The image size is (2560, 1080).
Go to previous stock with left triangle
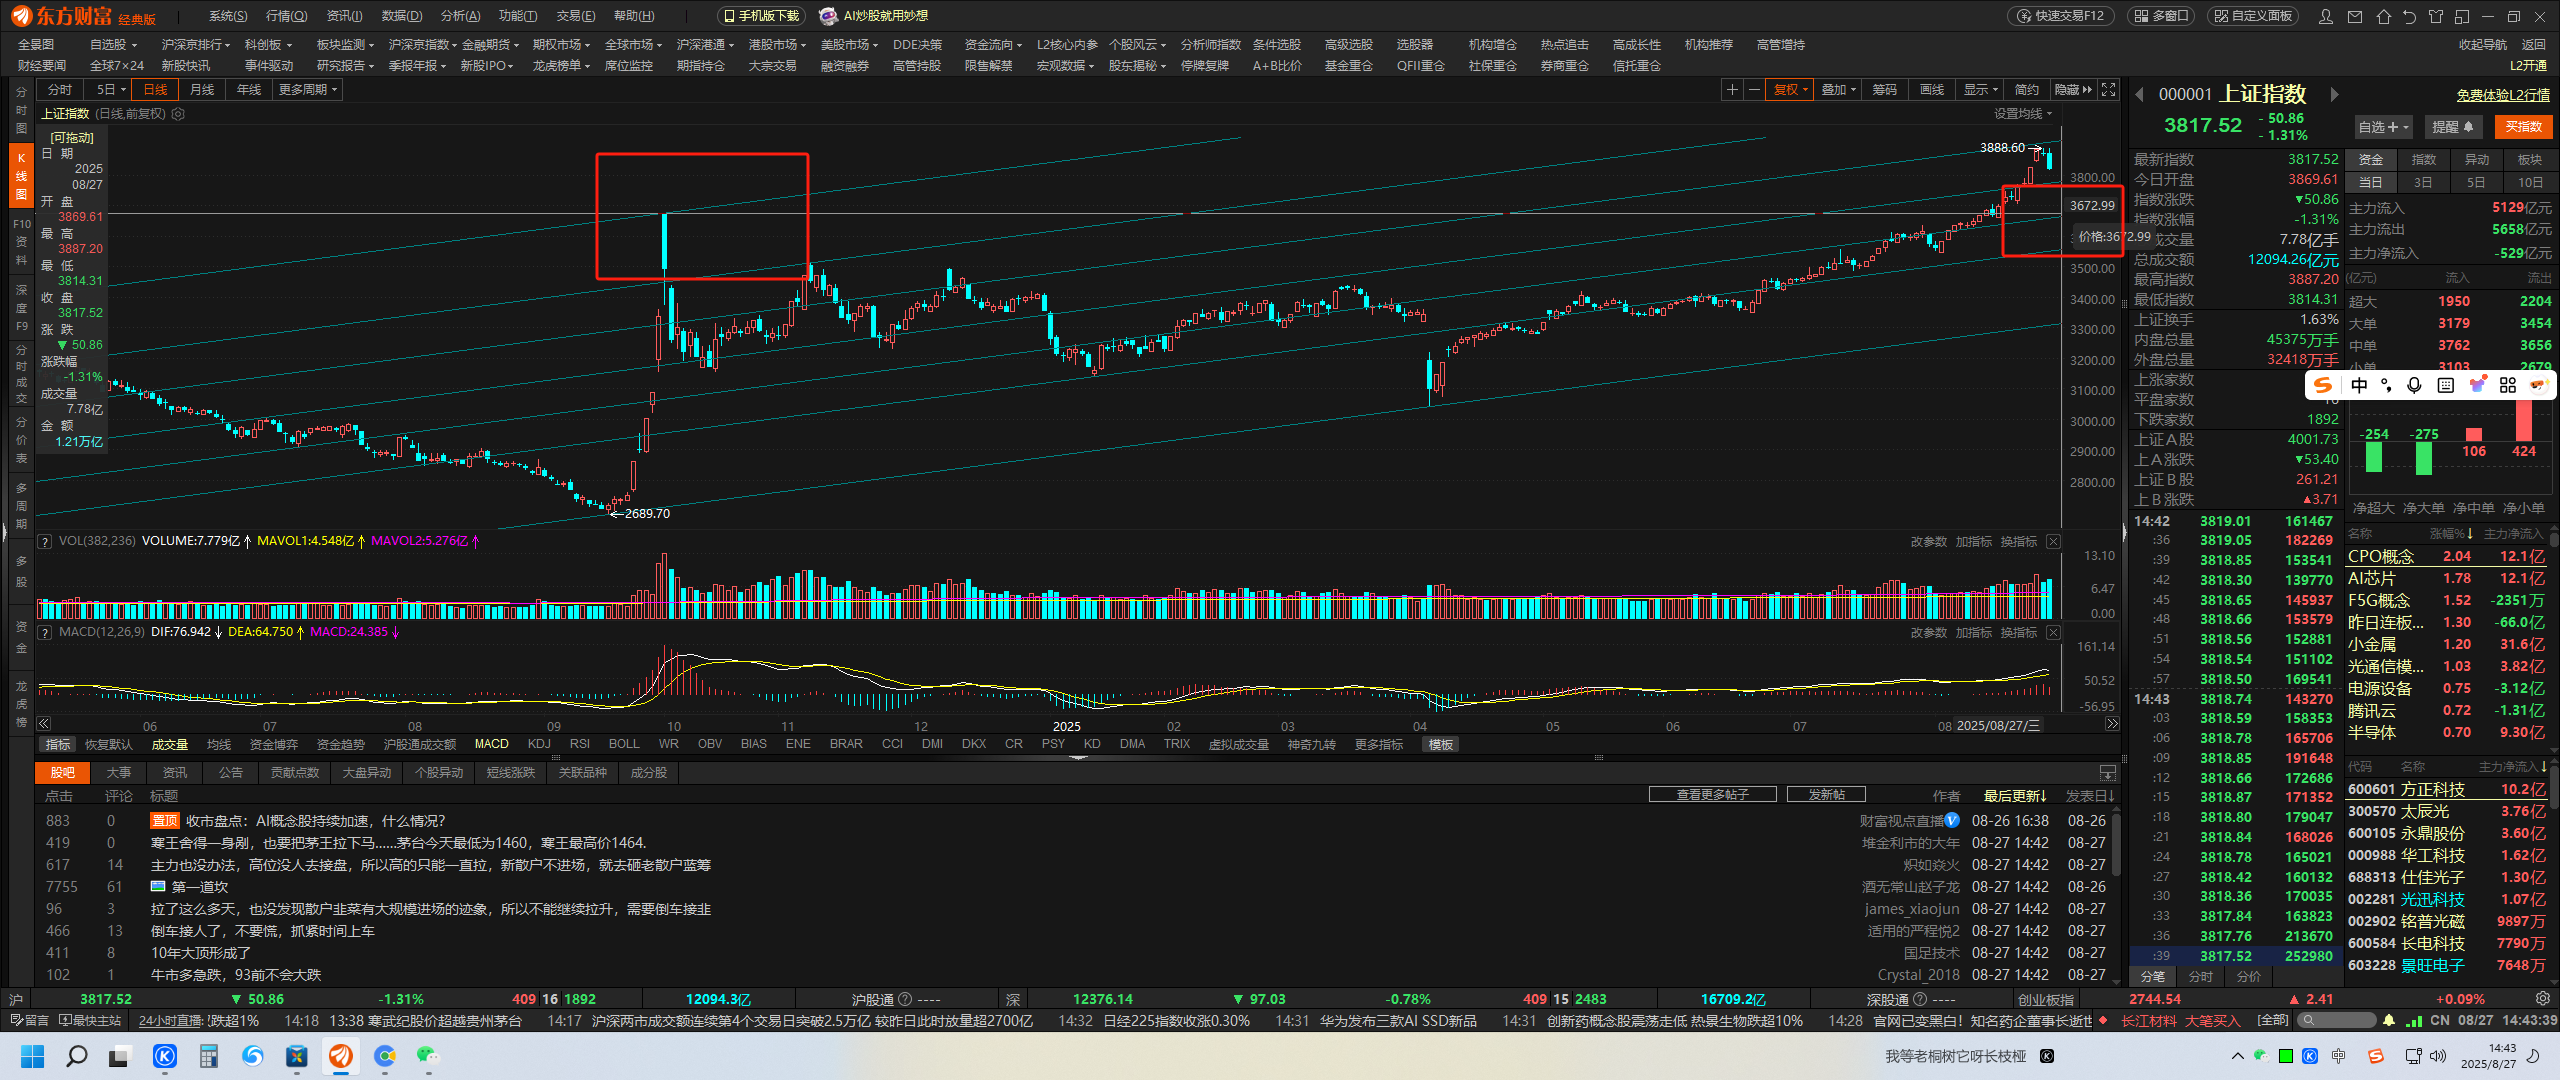pyautogui.click(x=2139, y=94)
